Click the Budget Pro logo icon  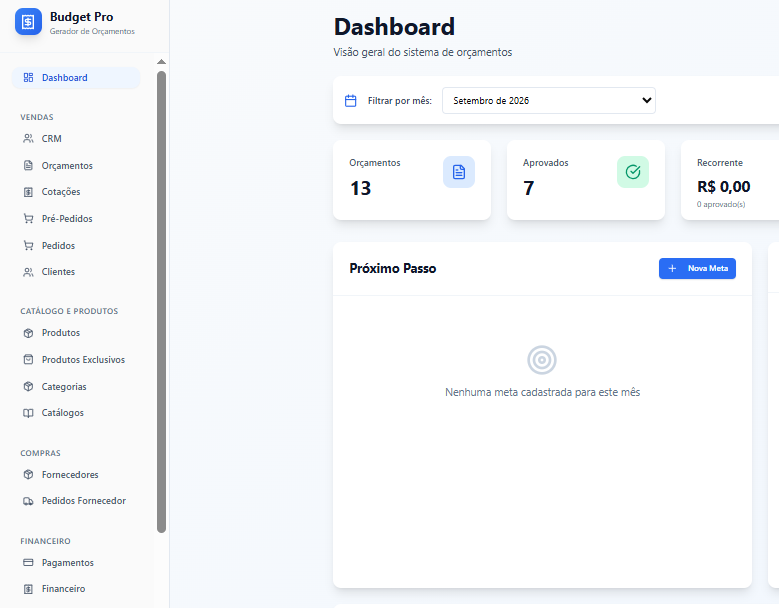[x=28, y=22]
